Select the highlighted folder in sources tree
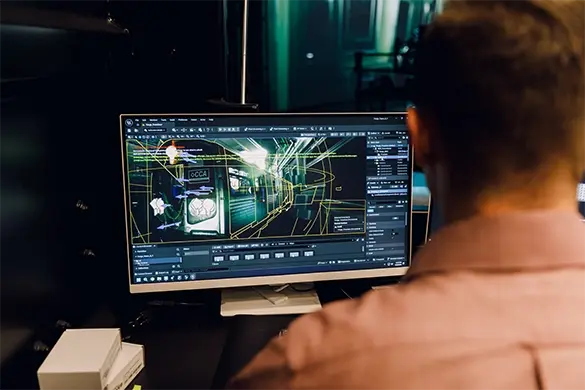Viewport: 585px width, 390px height. 156,260
